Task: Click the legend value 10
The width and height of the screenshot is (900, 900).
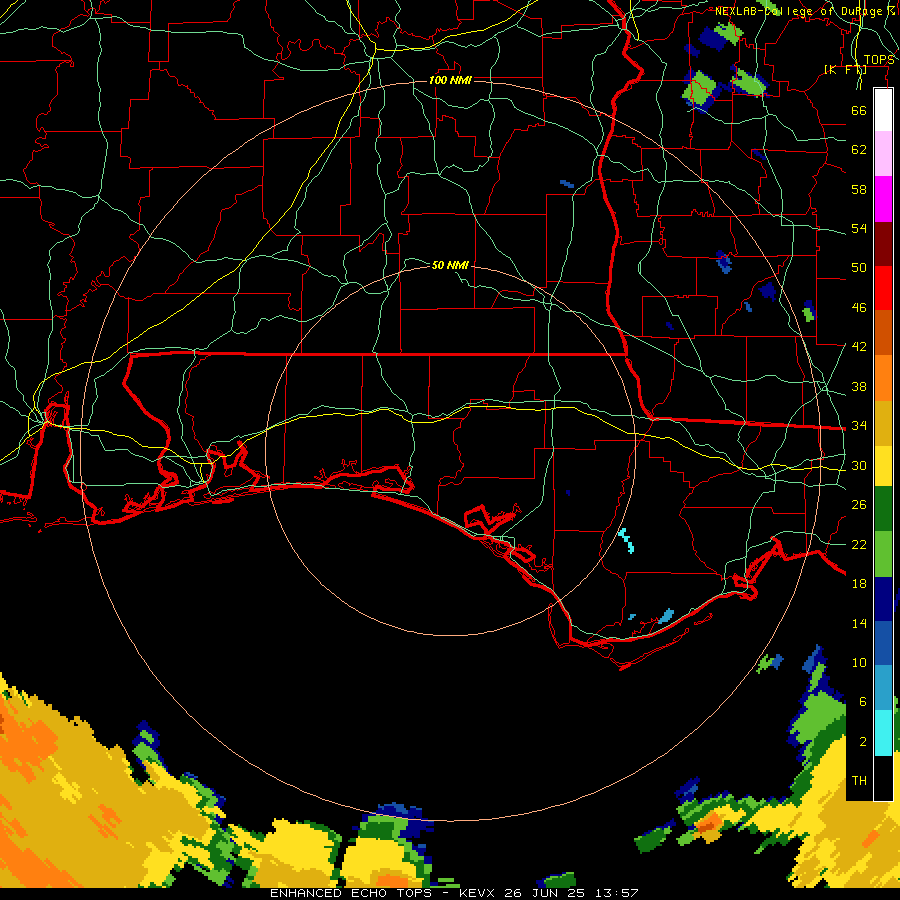Action: click(x=859, y=662)
